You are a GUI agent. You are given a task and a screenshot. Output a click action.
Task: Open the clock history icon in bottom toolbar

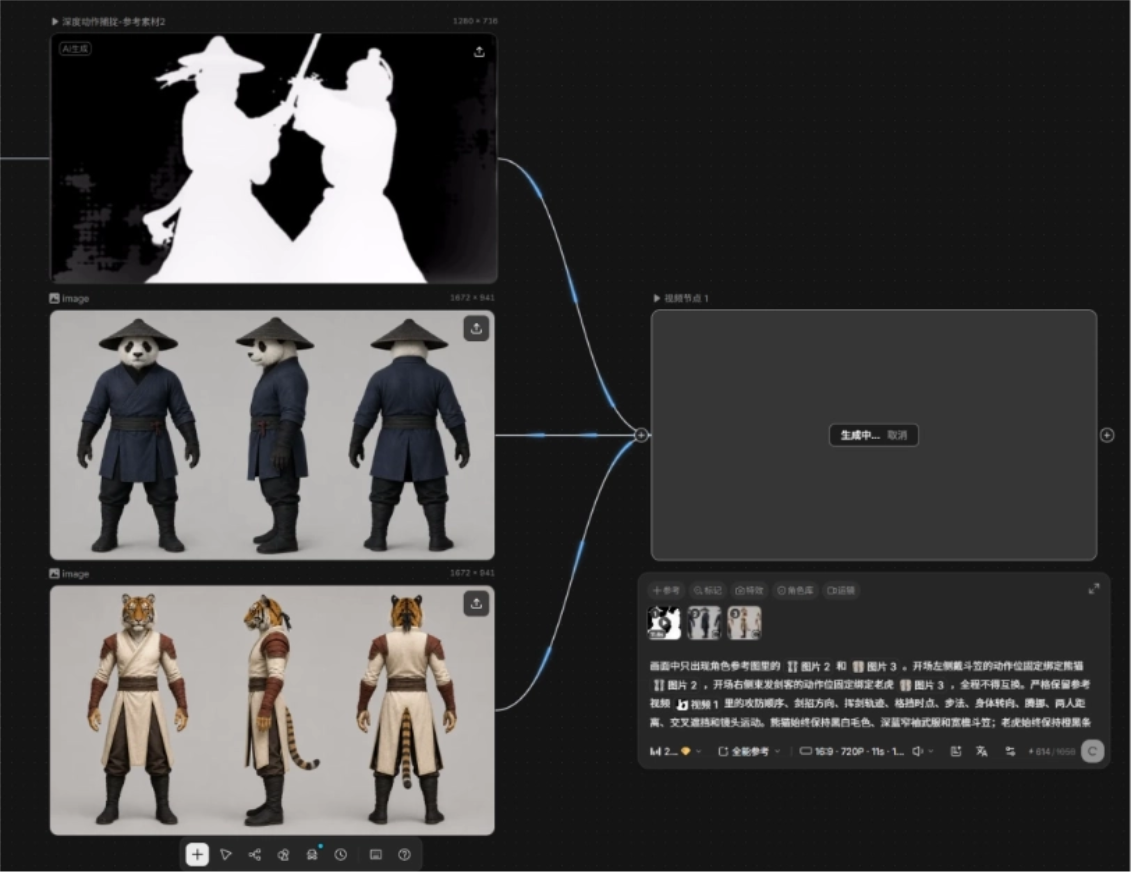(x=340, y=855)
